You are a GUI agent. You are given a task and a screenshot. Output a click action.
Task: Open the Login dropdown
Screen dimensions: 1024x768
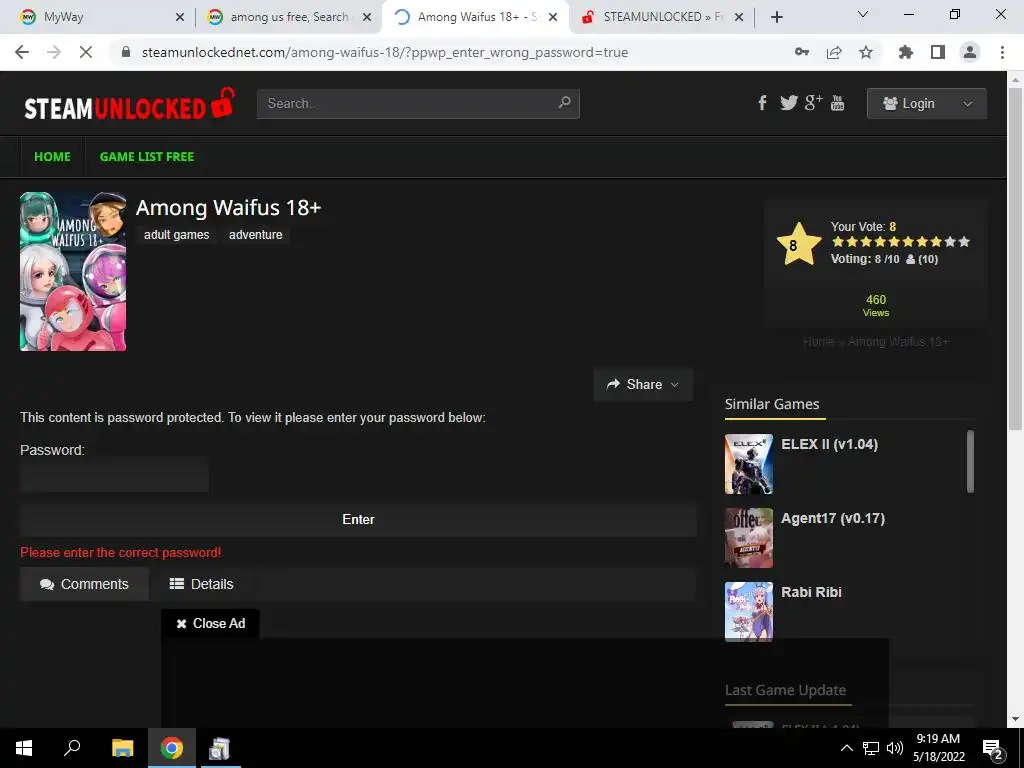point(926,103)
